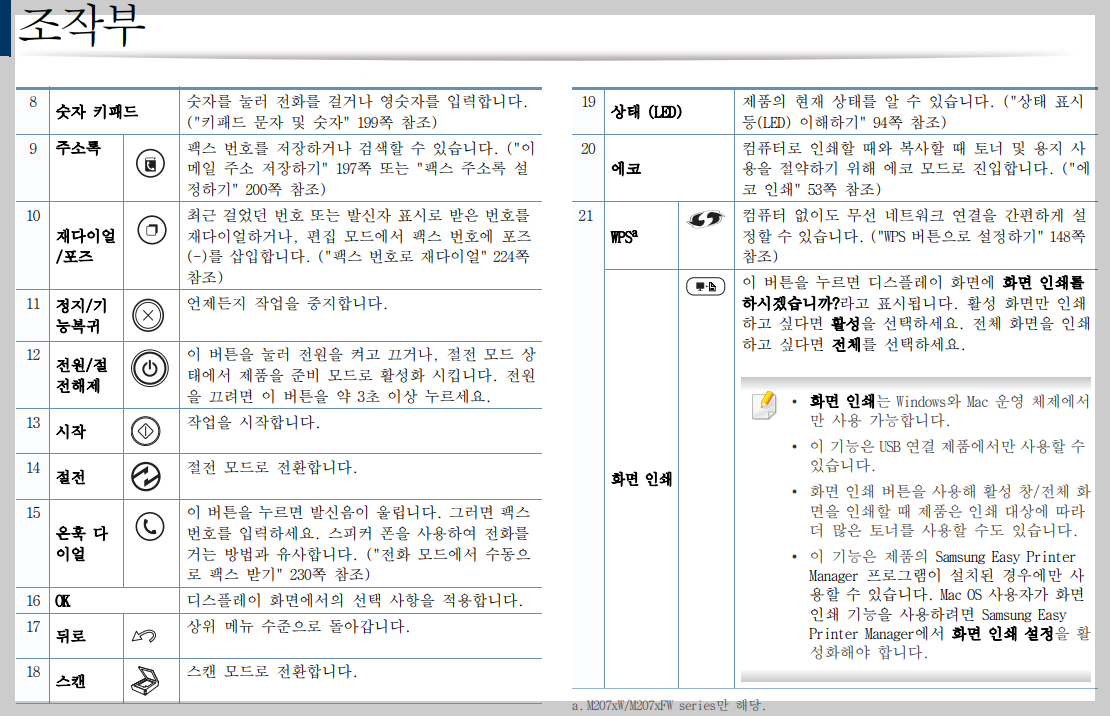Select the label 스캔 in row 18

71,681
